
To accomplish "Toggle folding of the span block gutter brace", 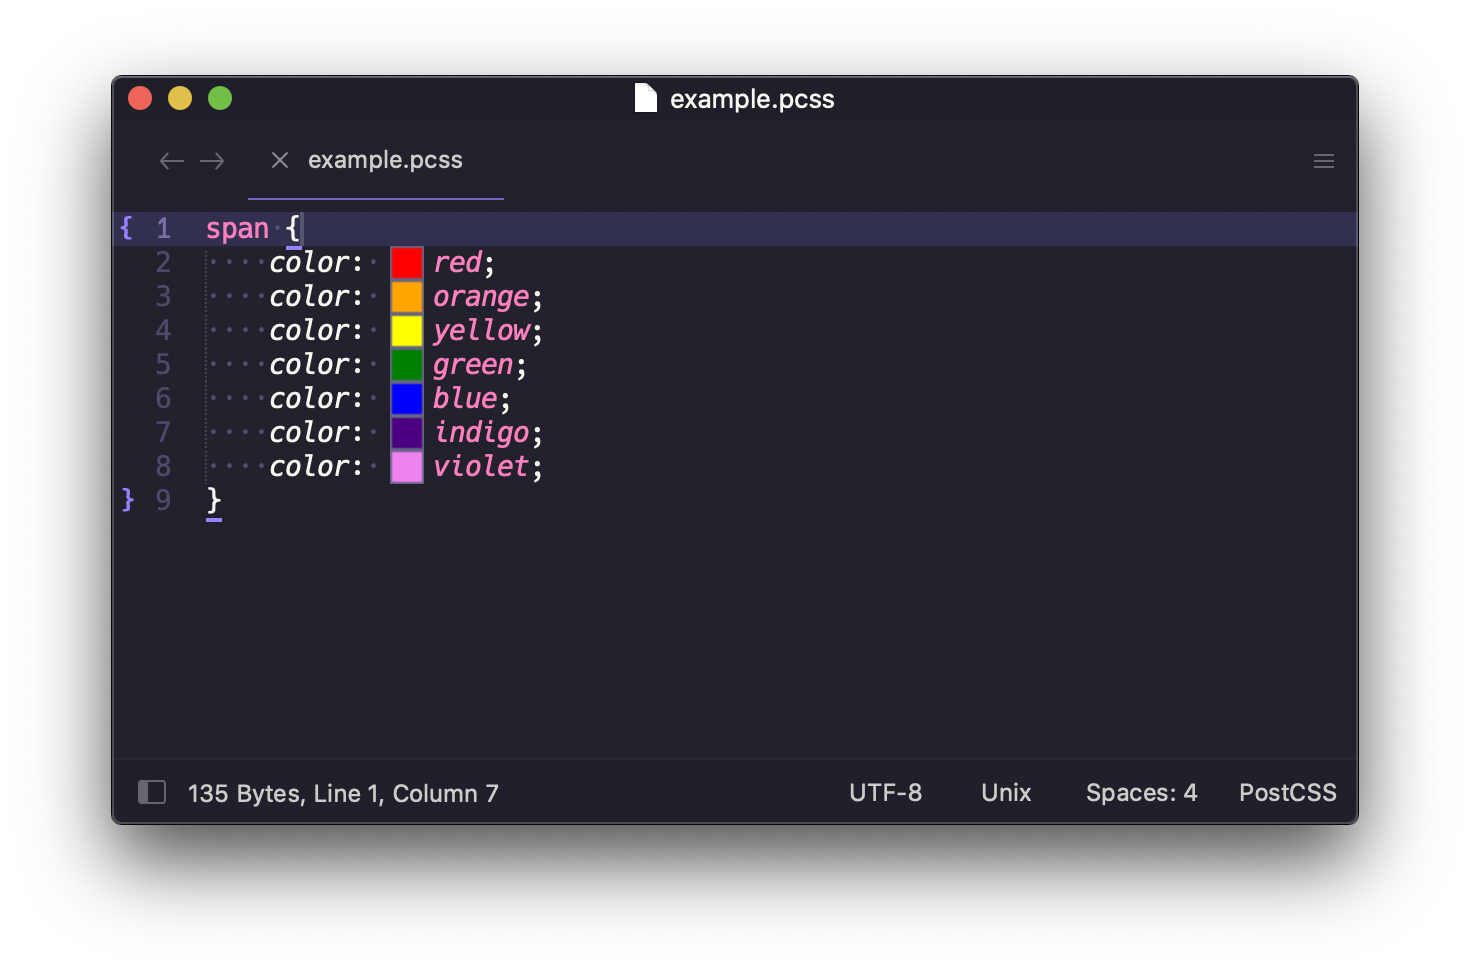I will pos(126,228).
